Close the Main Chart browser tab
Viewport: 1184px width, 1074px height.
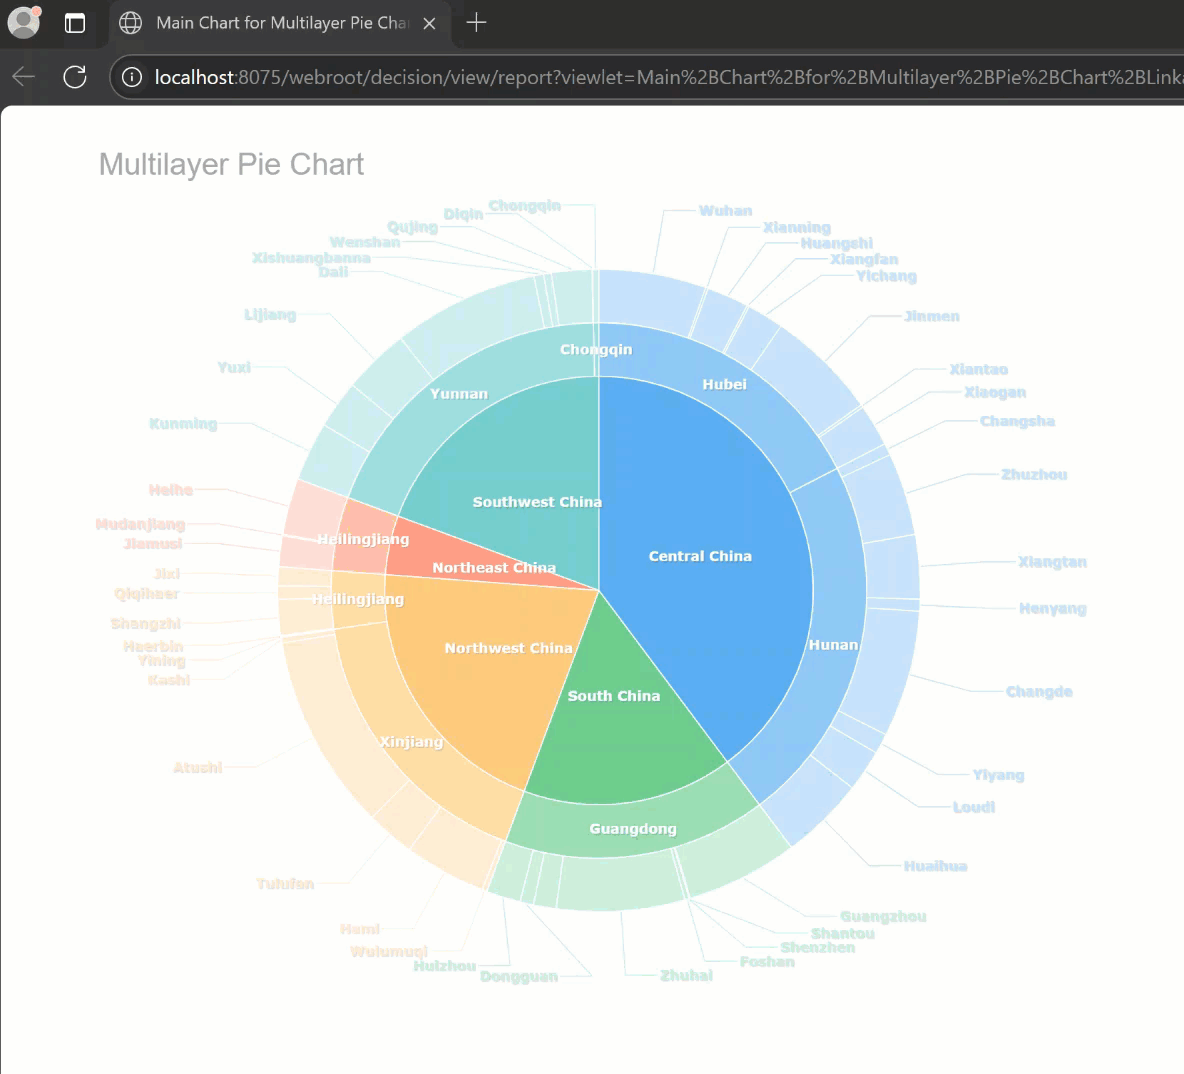[x=430, y=23]
